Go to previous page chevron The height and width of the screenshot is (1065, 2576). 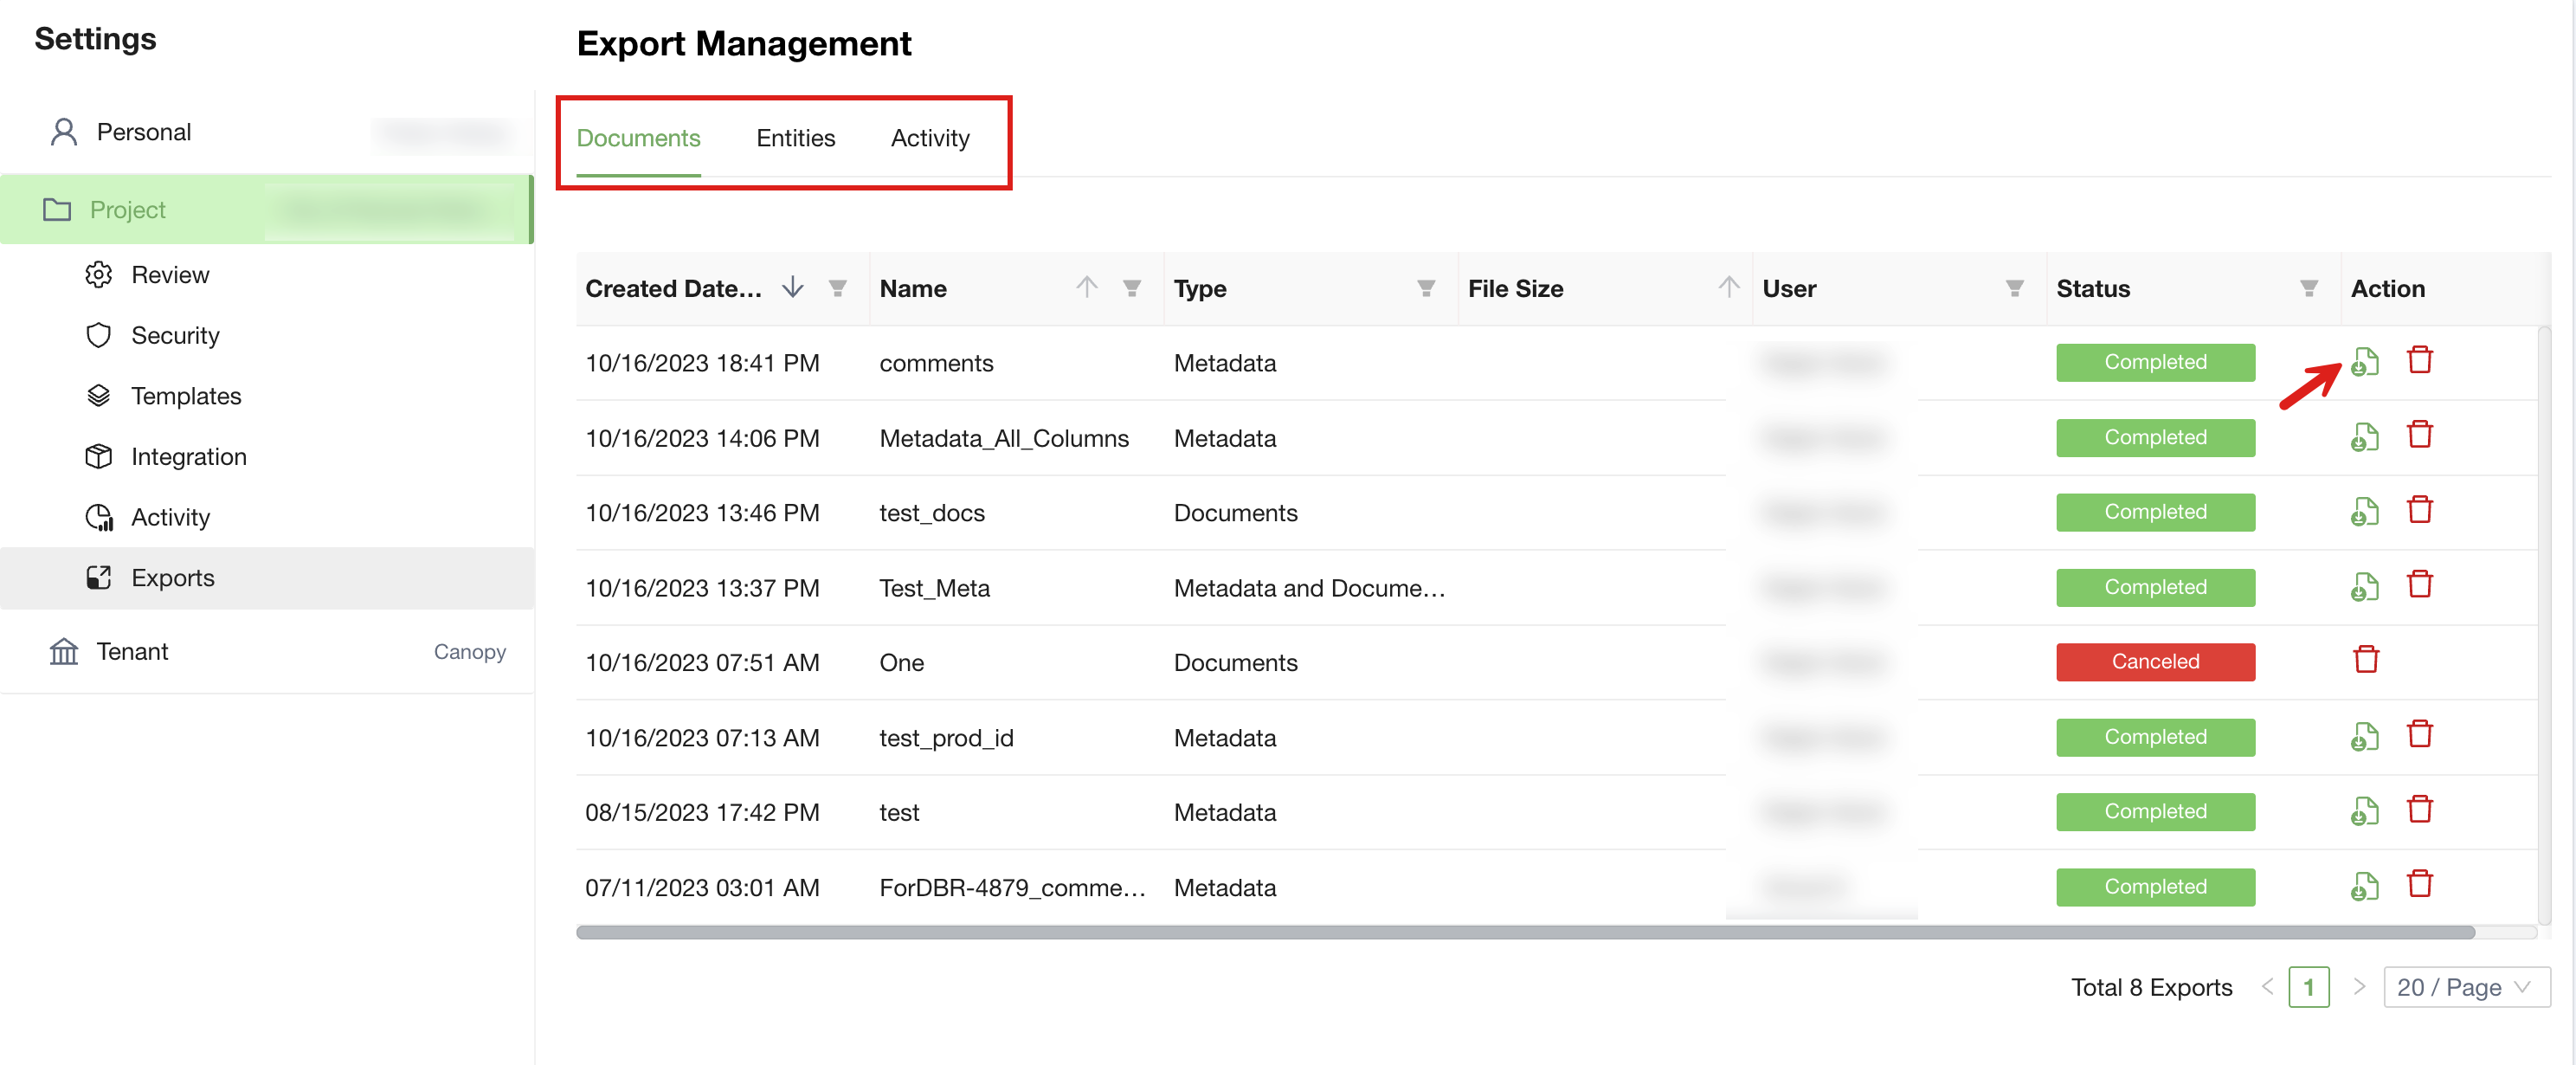pyautogui.click(x=2267, y=986)
